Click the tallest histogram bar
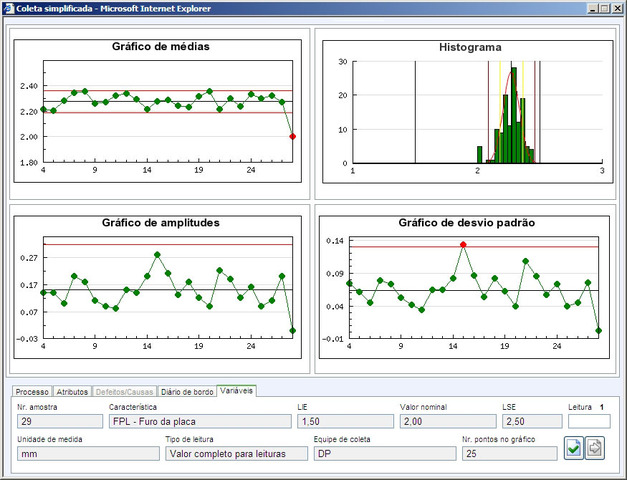The height and width of the screenshot is (480, 627). coord(514,115)
